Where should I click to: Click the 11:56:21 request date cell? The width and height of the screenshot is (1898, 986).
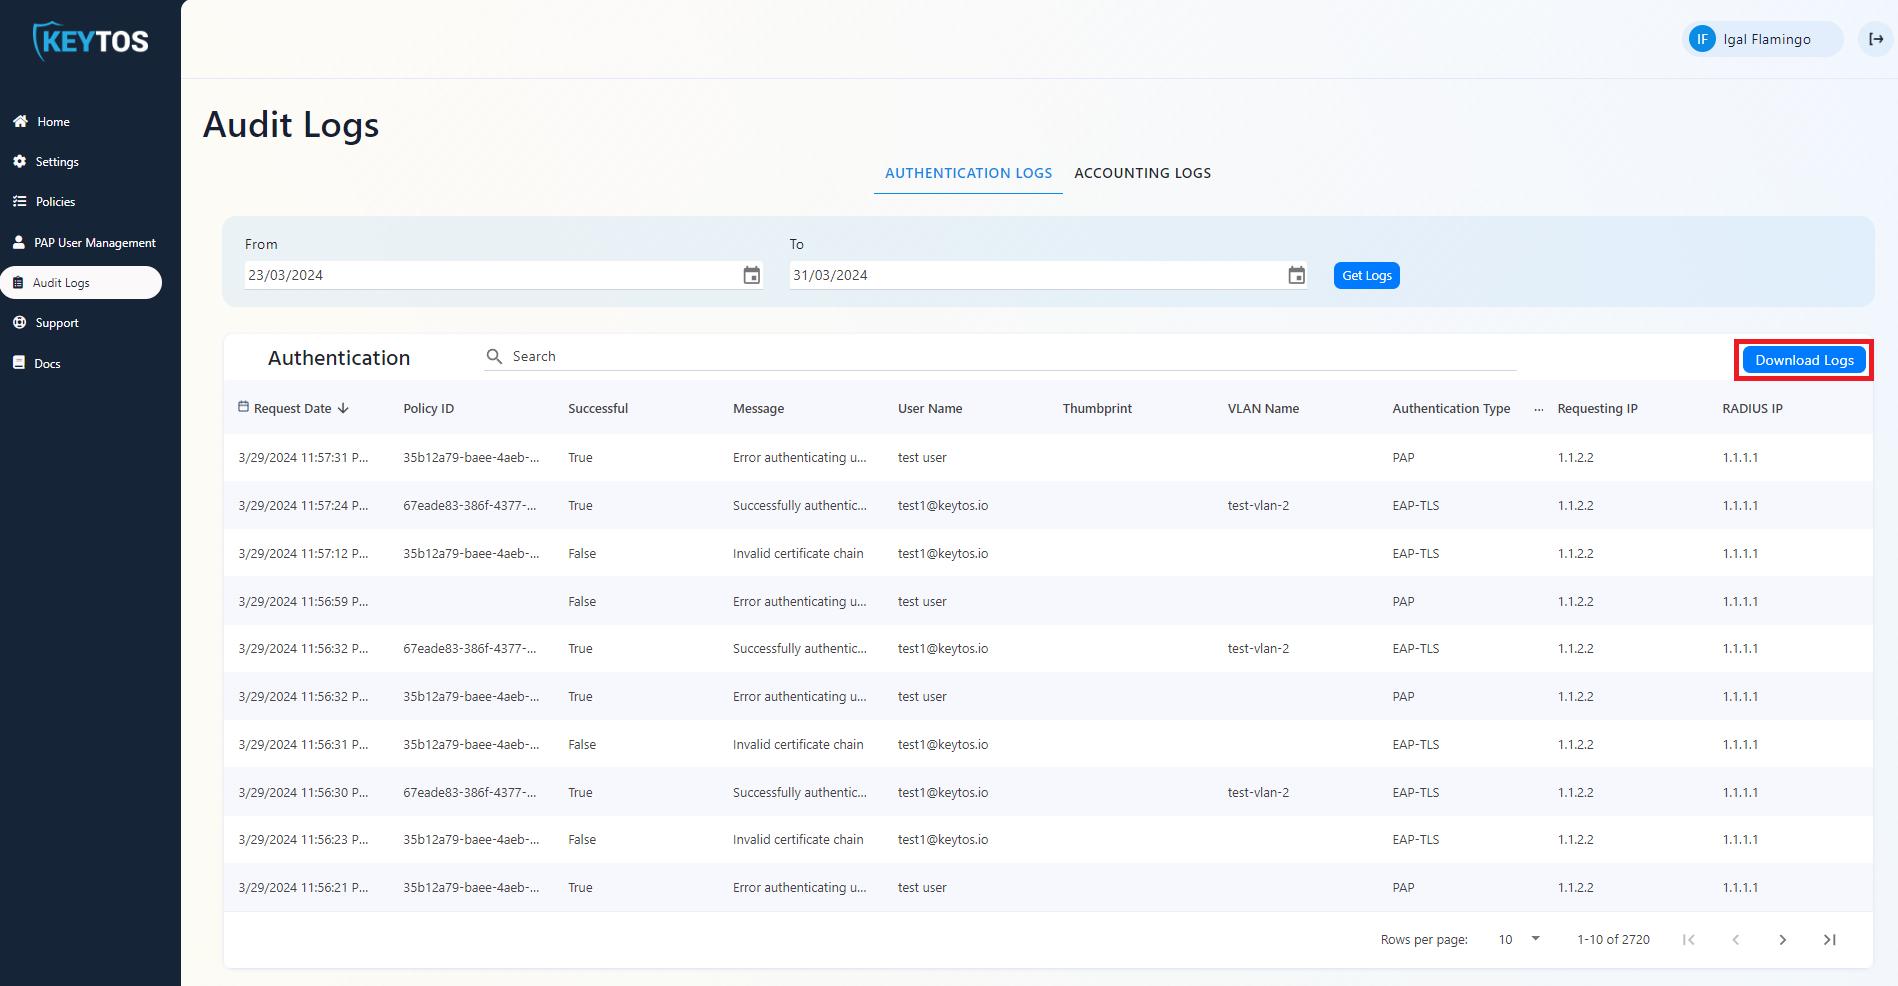click(x=303, y=887)
